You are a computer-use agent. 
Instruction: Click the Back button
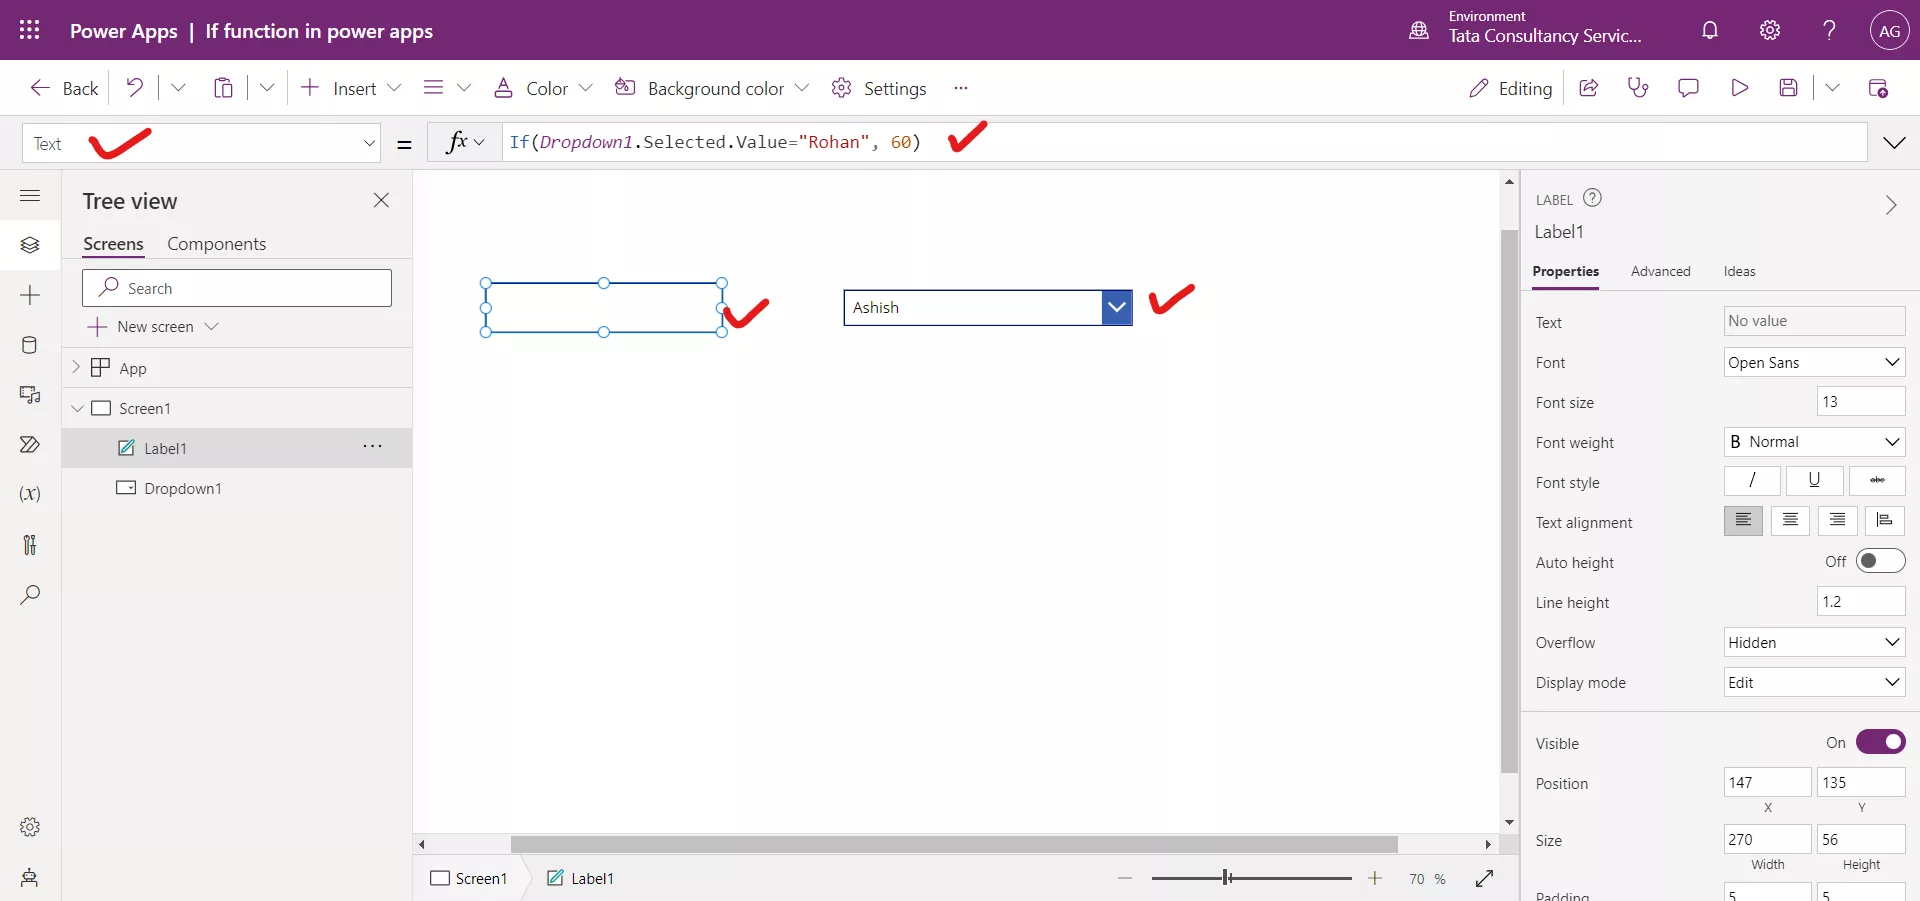62,88
